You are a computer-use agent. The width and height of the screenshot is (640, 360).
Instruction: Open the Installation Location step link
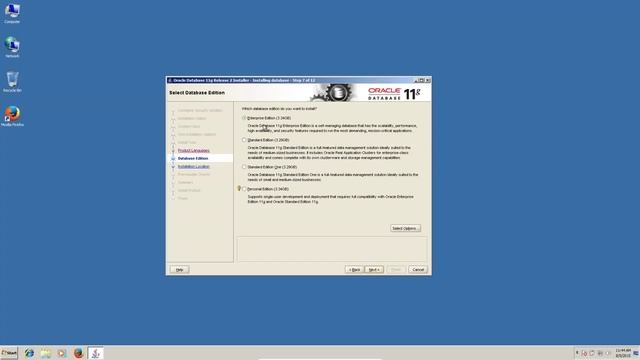coord(193,167)
